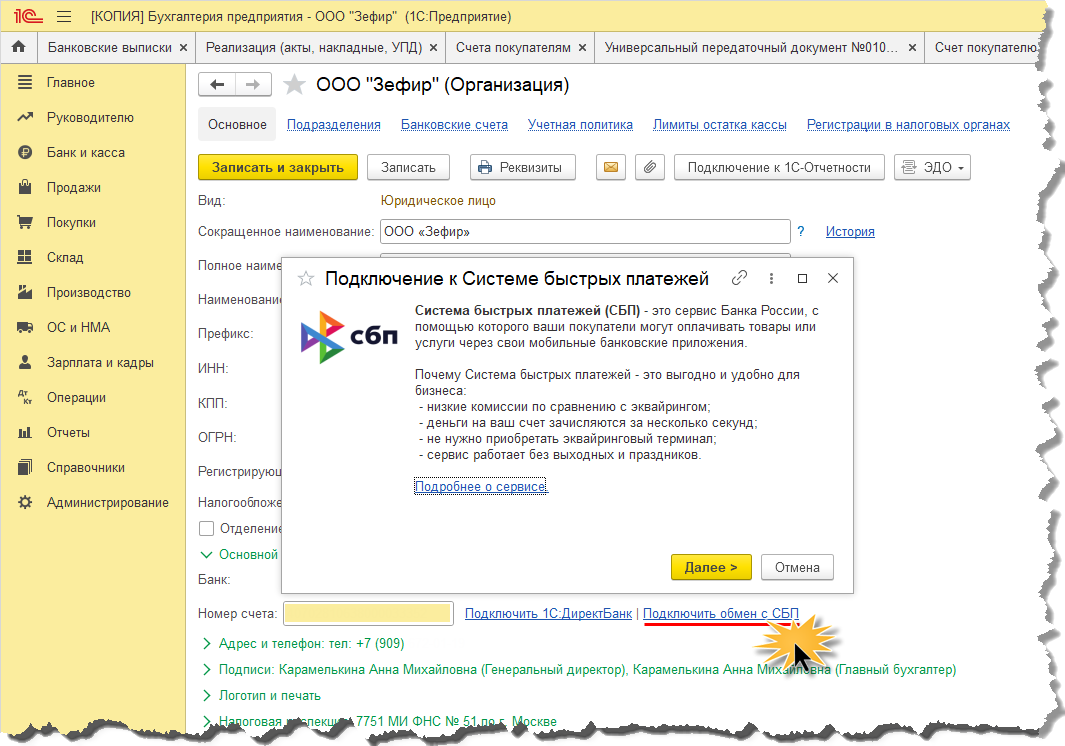Print organization details via Реквизиты button

522,167
